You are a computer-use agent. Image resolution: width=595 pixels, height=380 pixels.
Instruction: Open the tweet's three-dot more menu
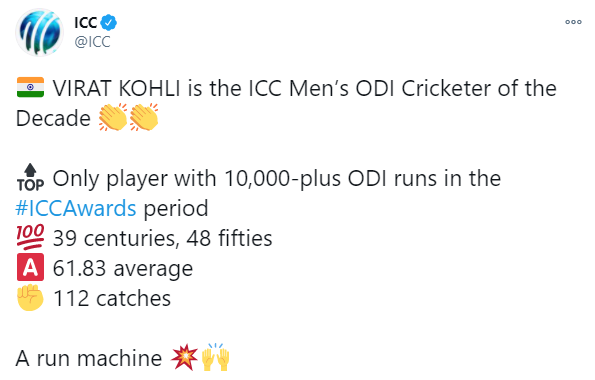coord(573,22)
